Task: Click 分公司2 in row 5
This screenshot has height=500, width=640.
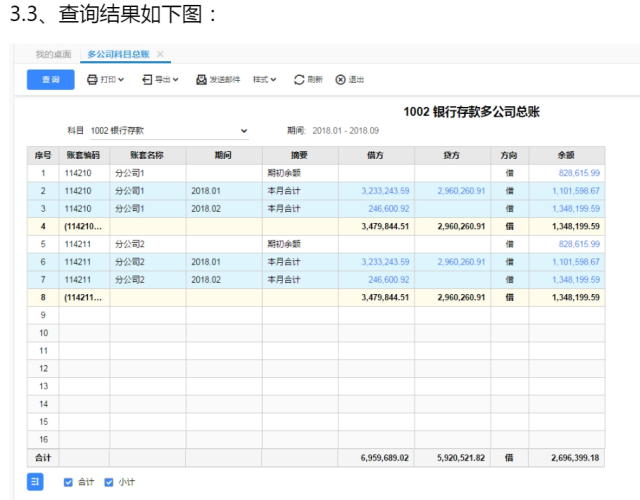Action: tap(130, 244)
